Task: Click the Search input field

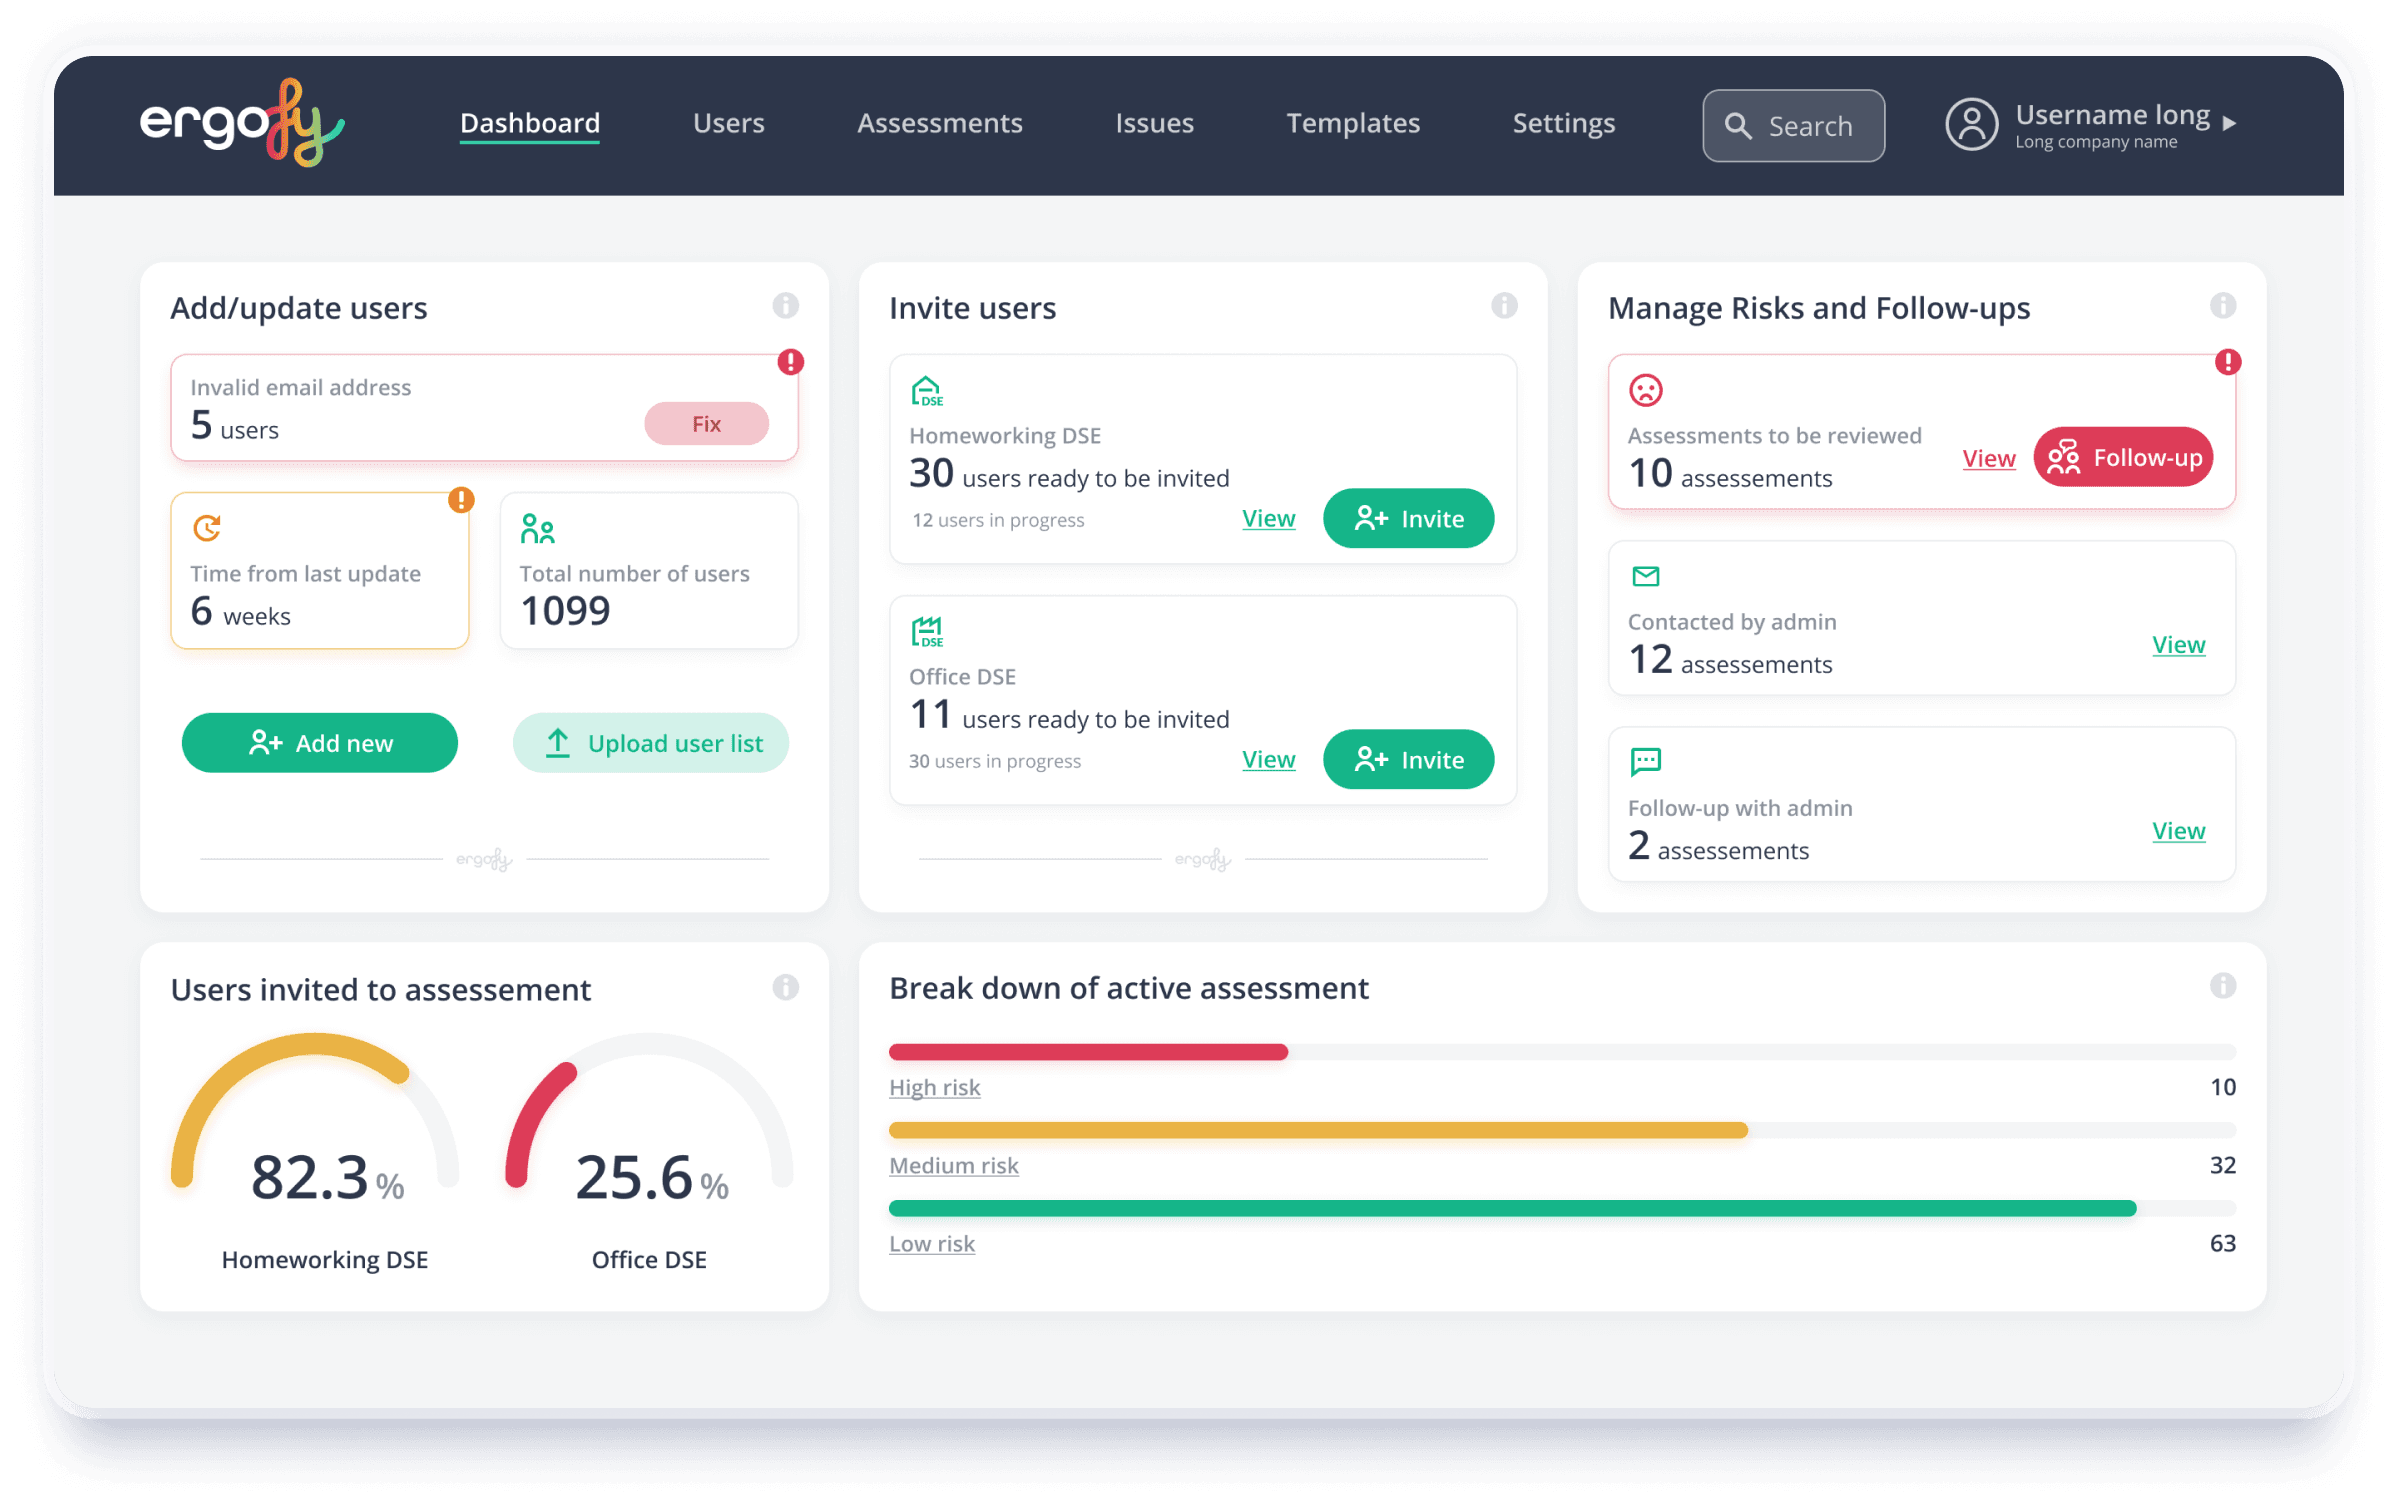Action: coord(1793,126)
